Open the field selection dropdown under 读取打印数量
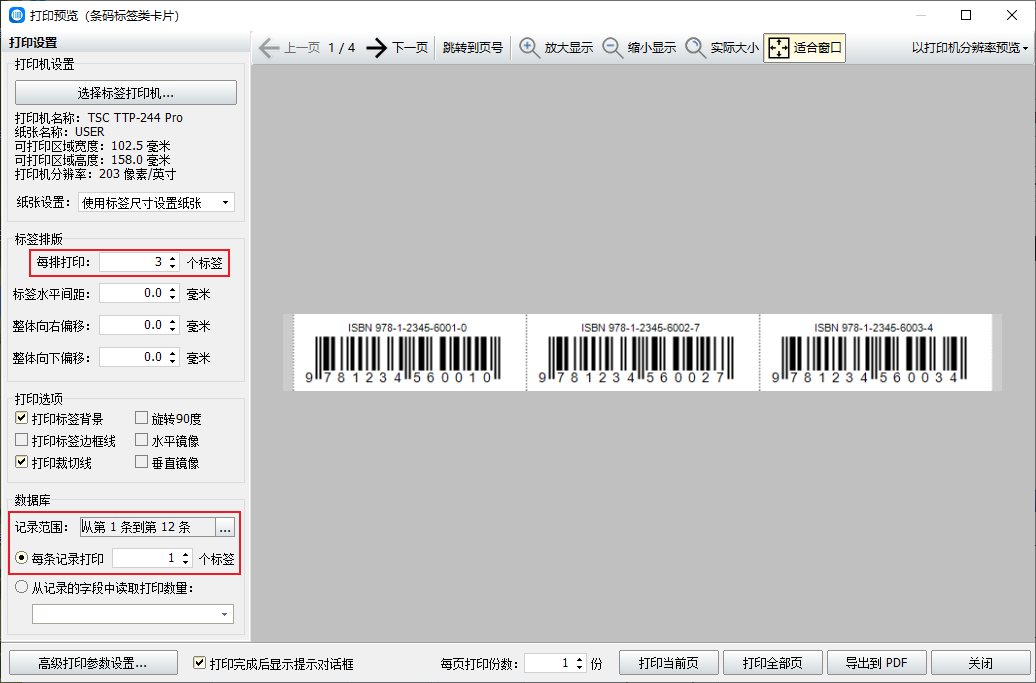Image resolution: width=1036 pixels, height=683 pixels. [x=133, y=614]
